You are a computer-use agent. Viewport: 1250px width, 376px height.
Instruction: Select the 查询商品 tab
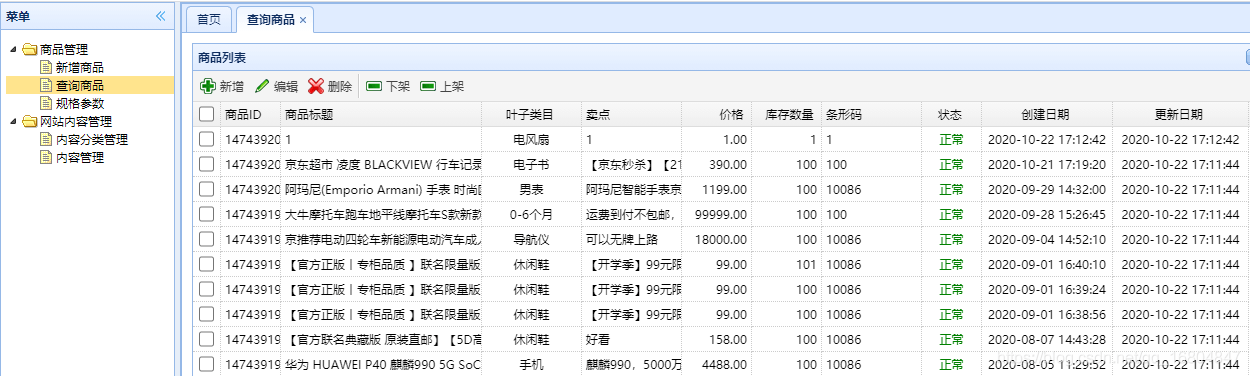(x=271, y=20)
